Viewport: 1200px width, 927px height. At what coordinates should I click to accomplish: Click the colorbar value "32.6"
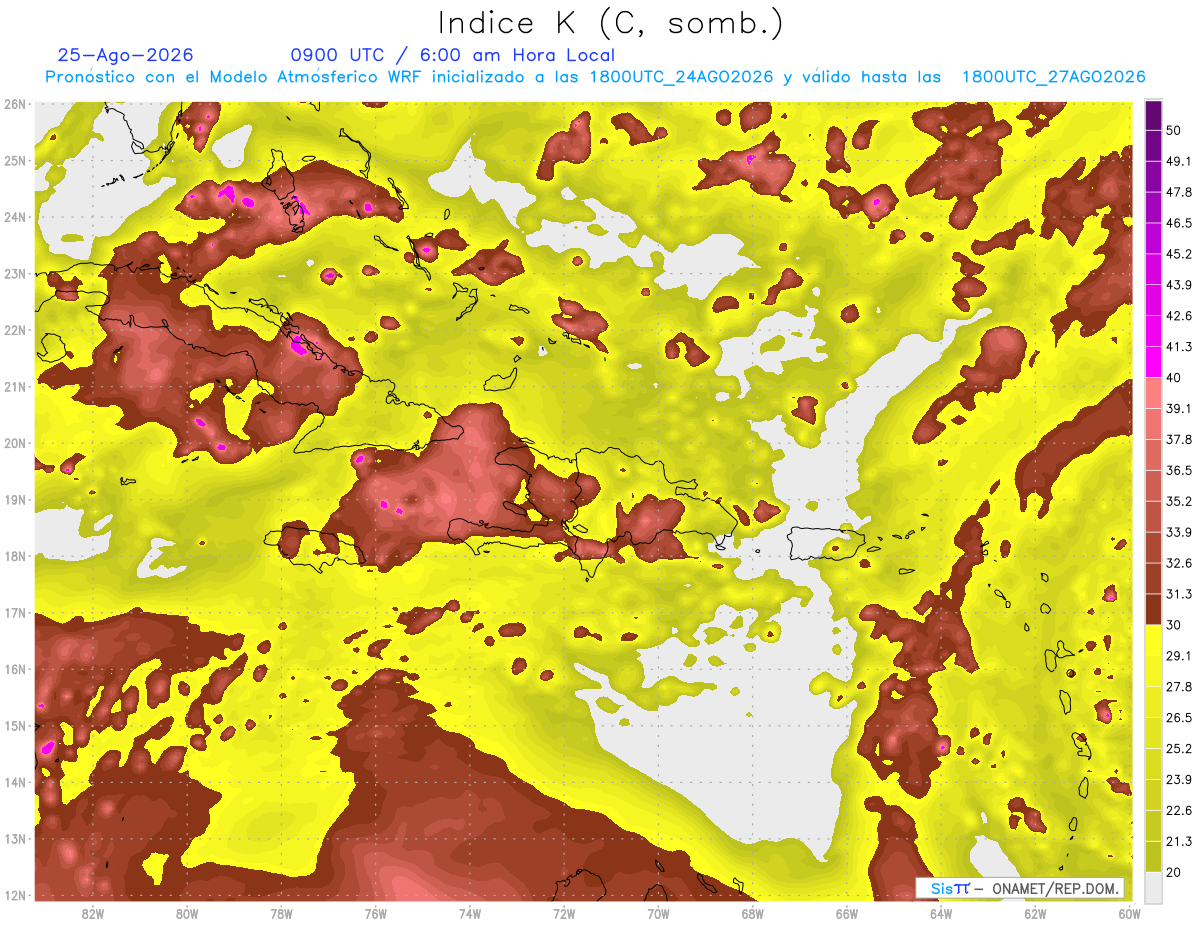point(1178,563)
